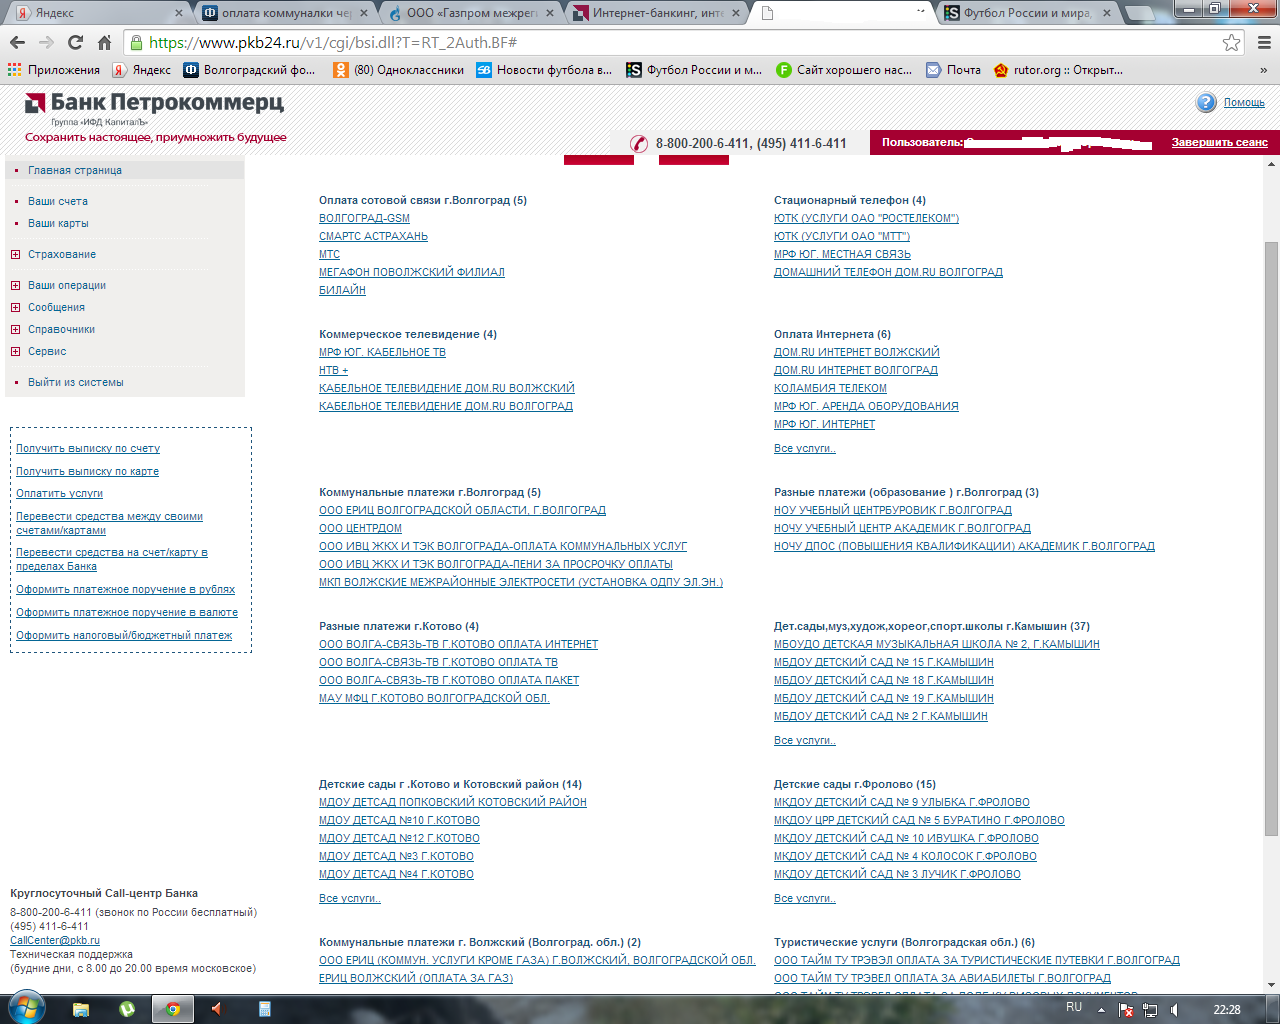
Task: Open Главная страница in the left menu
Action: (75, 170)
